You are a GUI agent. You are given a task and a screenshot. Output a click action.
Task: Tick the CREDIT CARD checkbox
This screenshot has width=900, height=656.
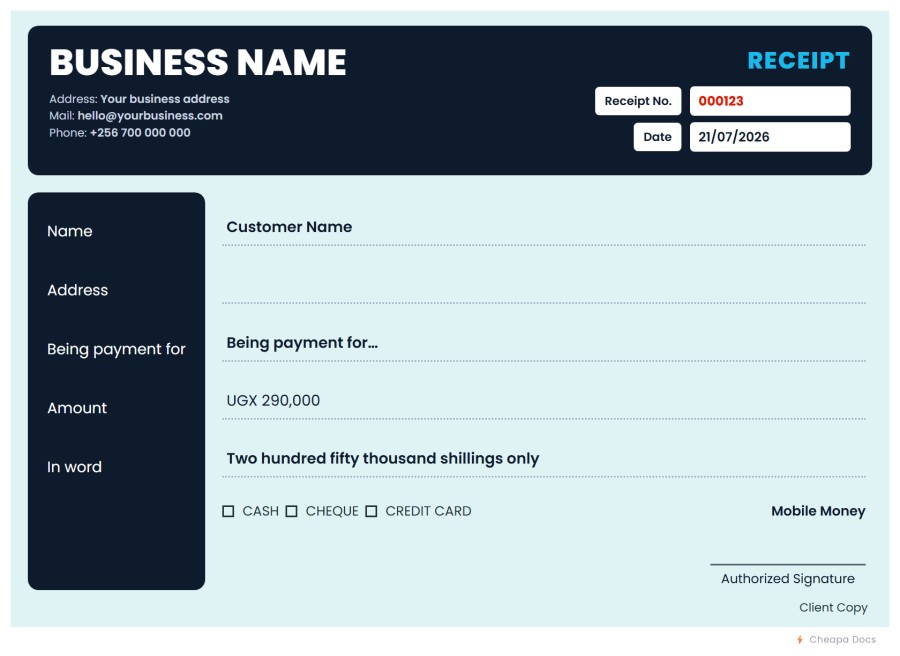pos(371,511)
